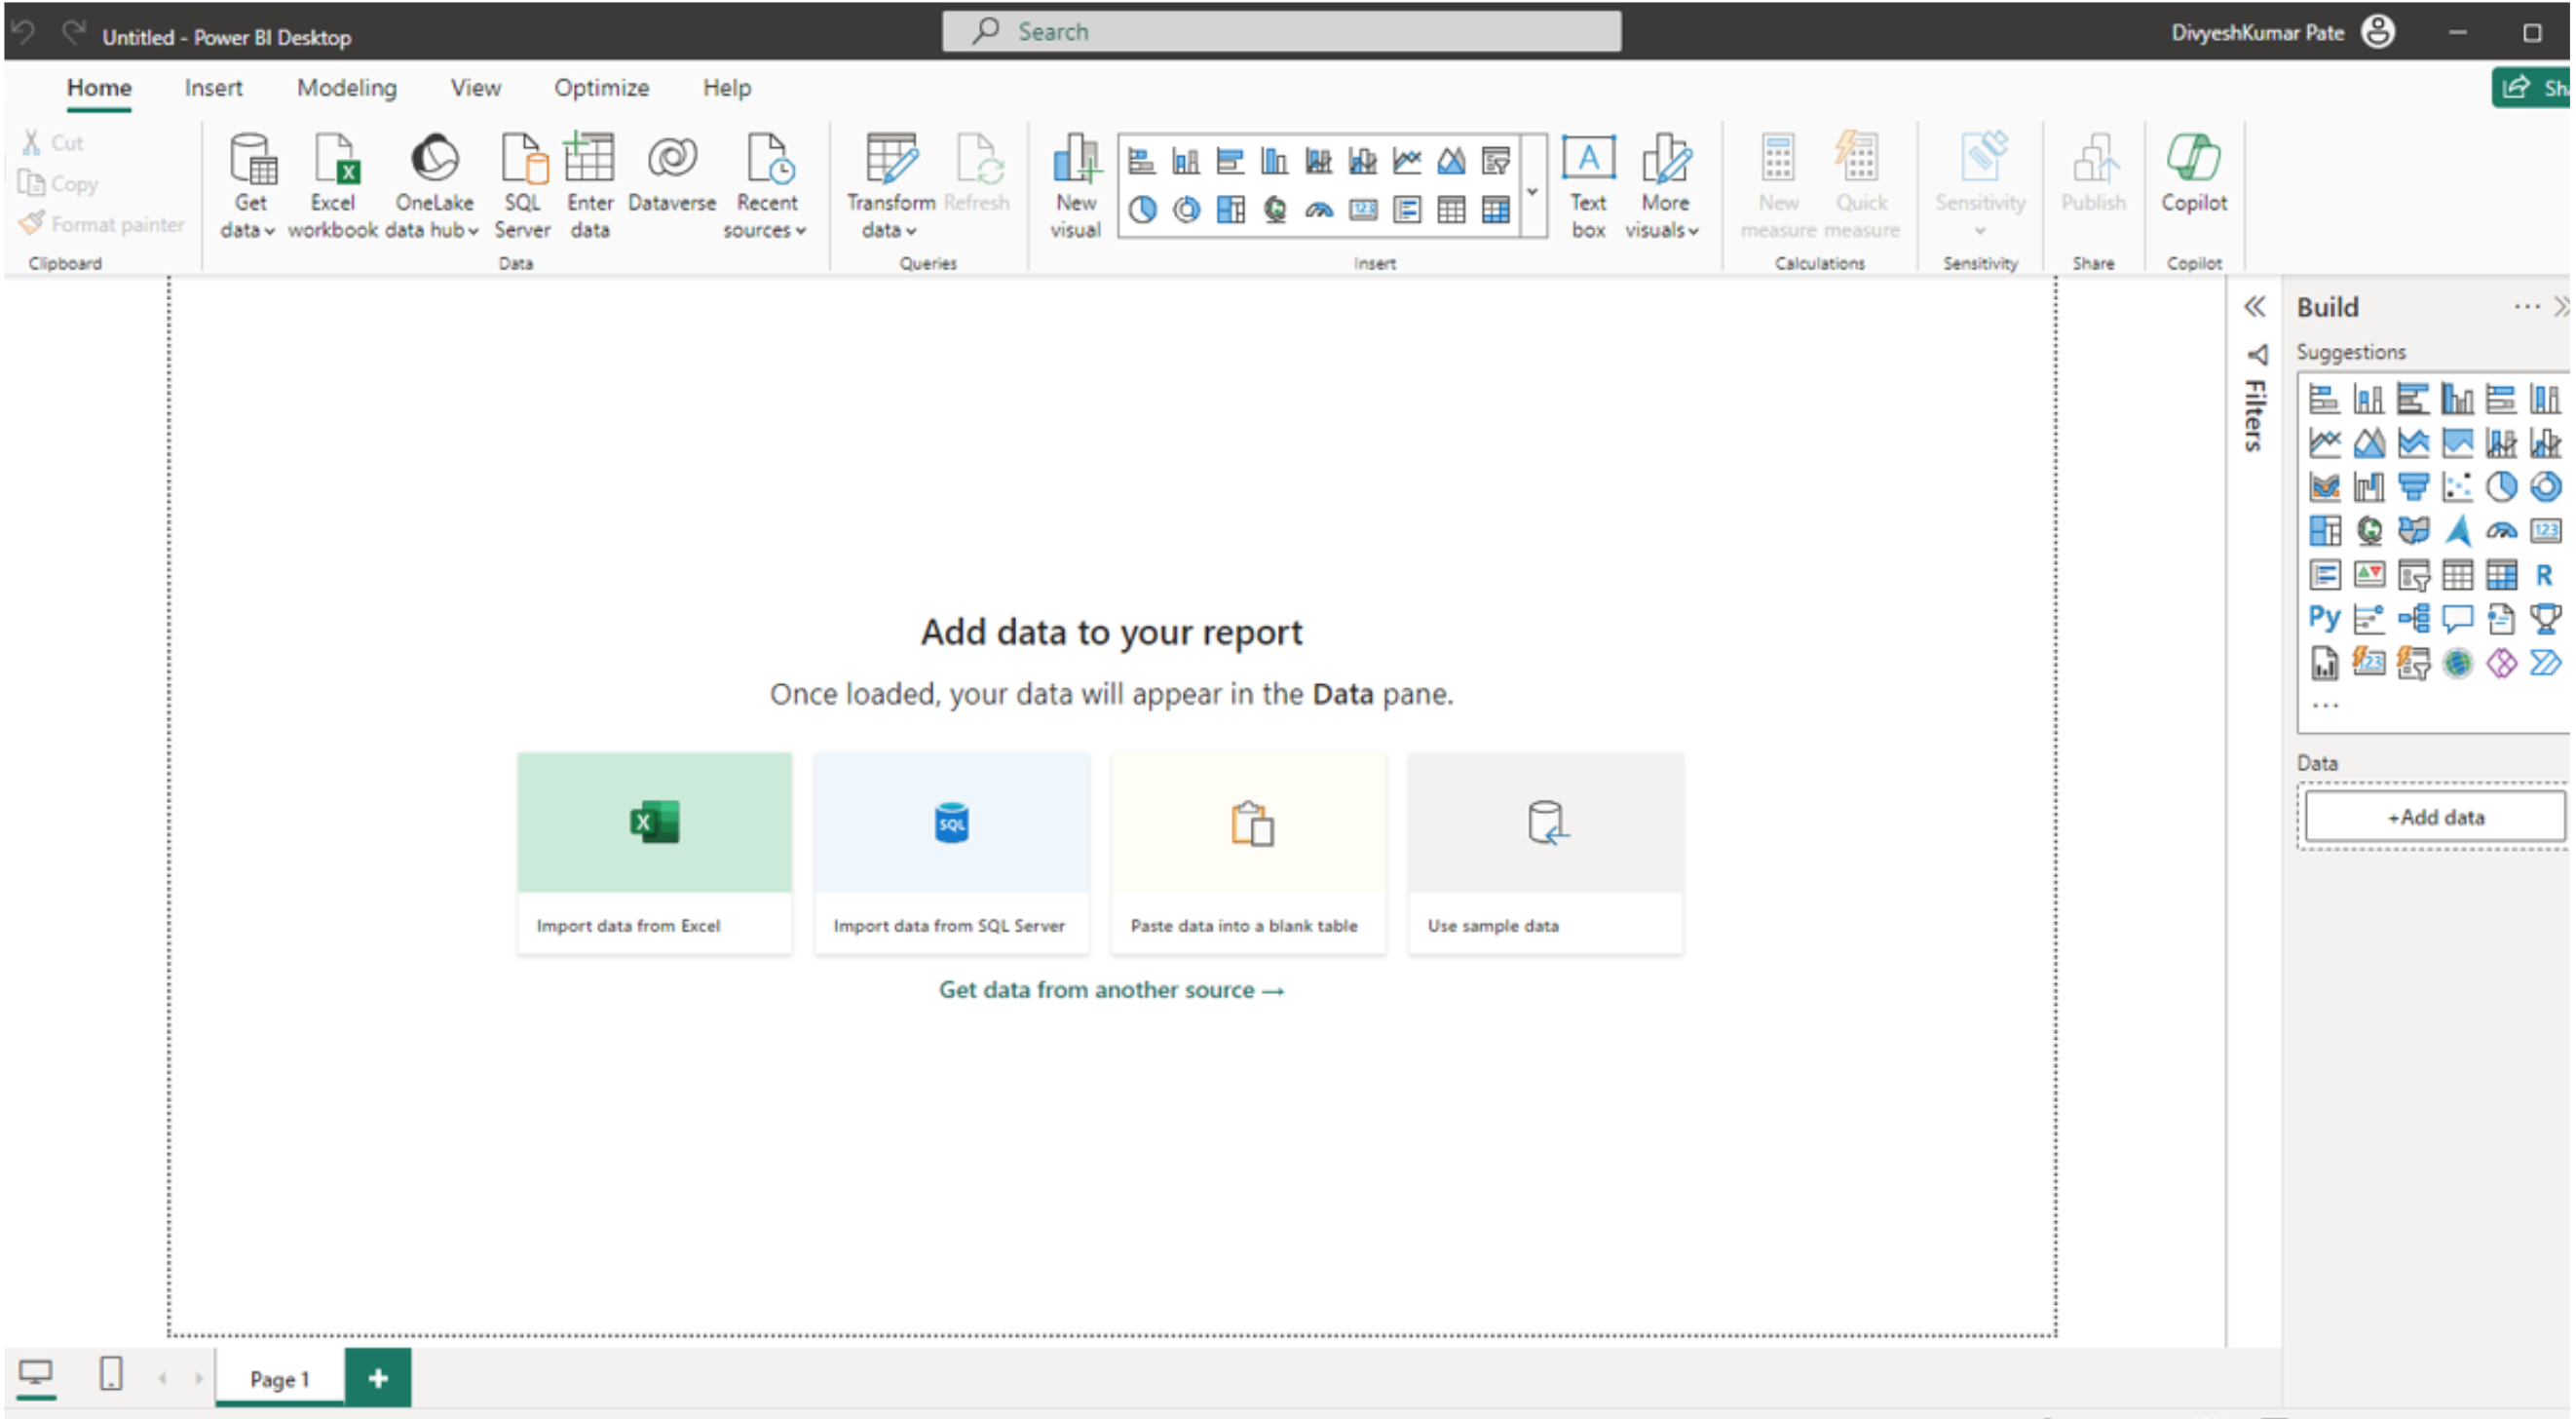
Task: Select the funnel chart in Build pane
Action: (2413, 487)
